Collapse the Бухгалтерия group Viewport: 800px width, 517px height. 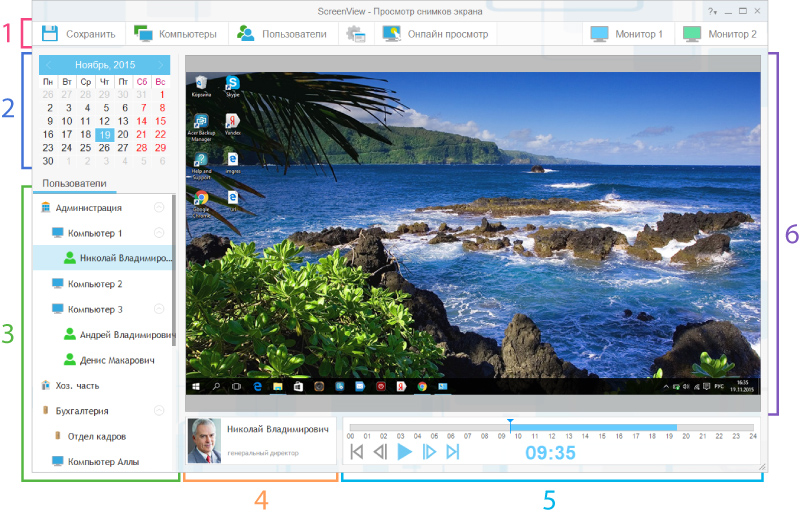pos(159,411)
